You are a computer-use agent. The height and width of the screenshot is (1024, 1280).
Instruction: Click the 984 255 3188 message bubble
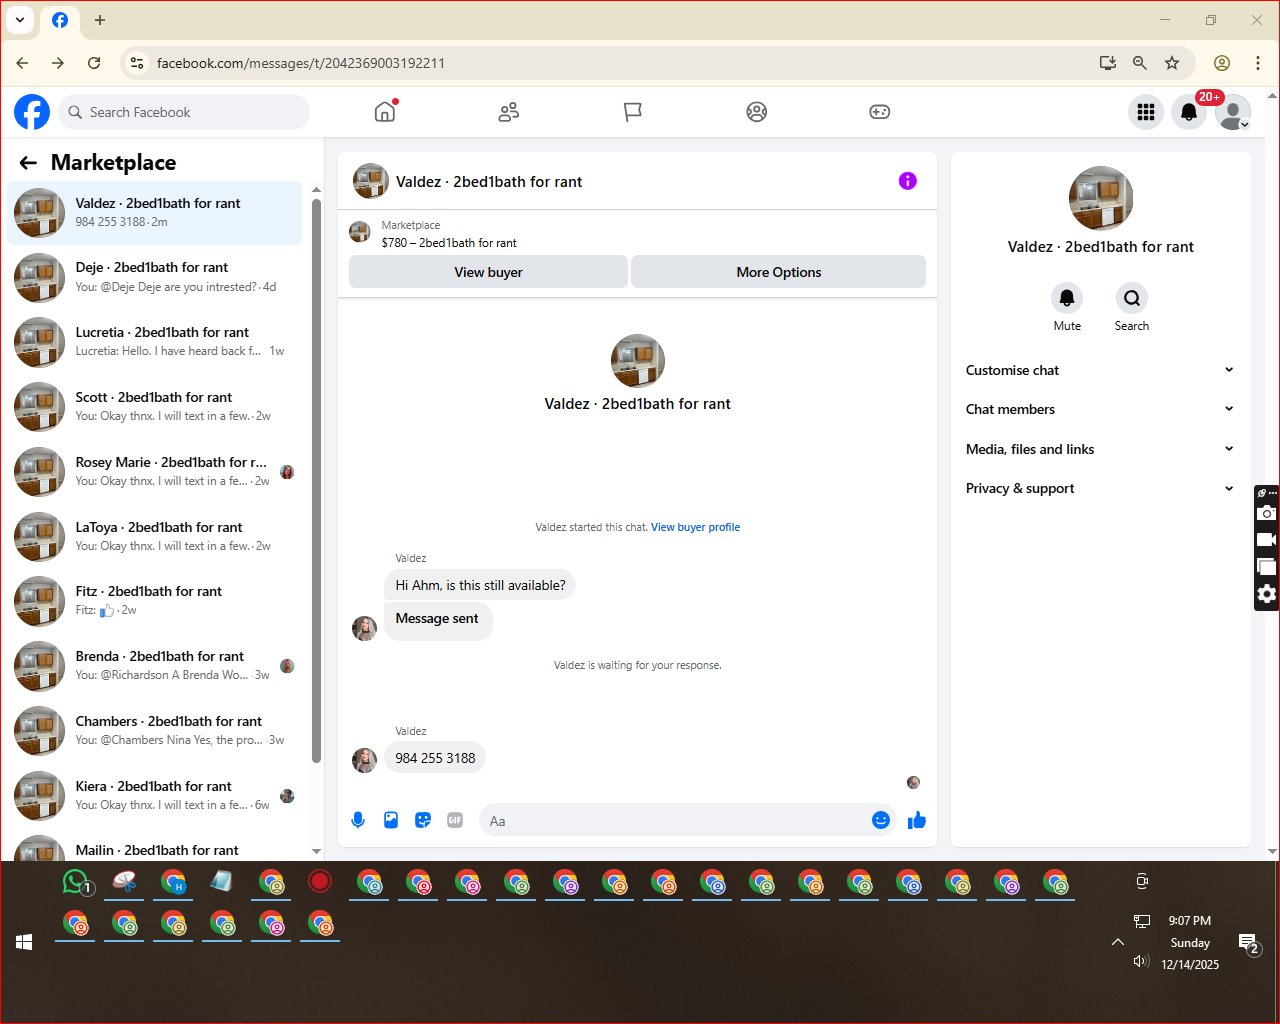435,758
